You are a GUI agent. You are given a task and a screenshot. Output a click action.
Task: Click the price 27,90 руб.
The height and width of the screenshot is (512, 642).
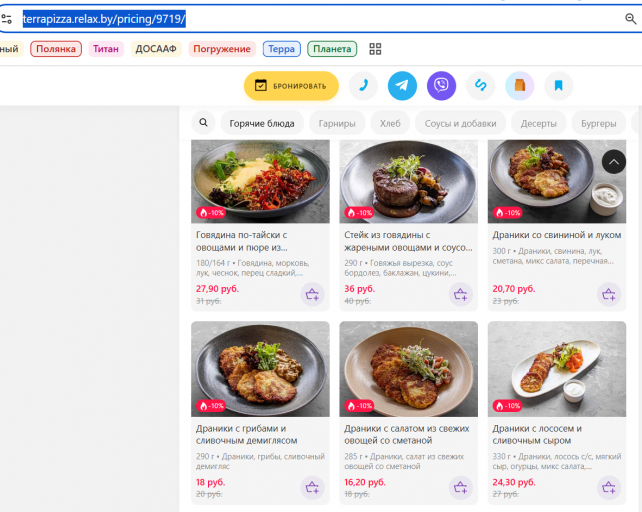coord(217,289)
